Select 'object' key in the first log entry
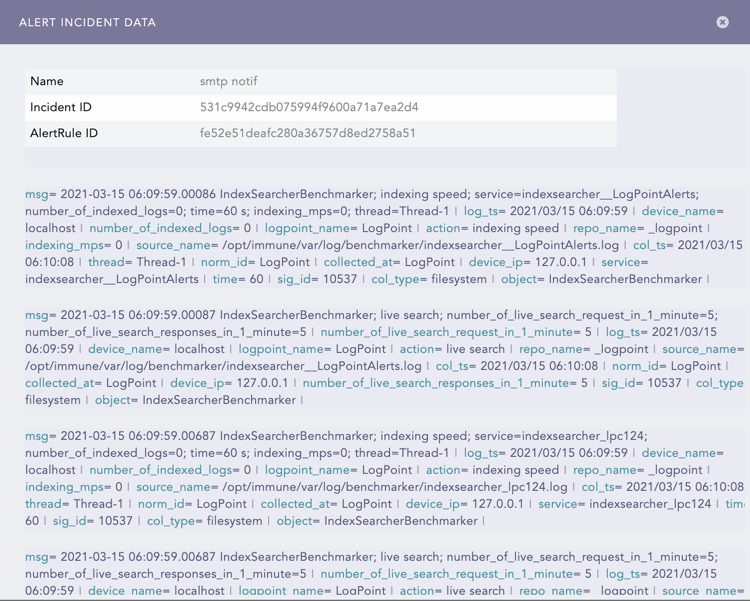 (x=521, y=280)
